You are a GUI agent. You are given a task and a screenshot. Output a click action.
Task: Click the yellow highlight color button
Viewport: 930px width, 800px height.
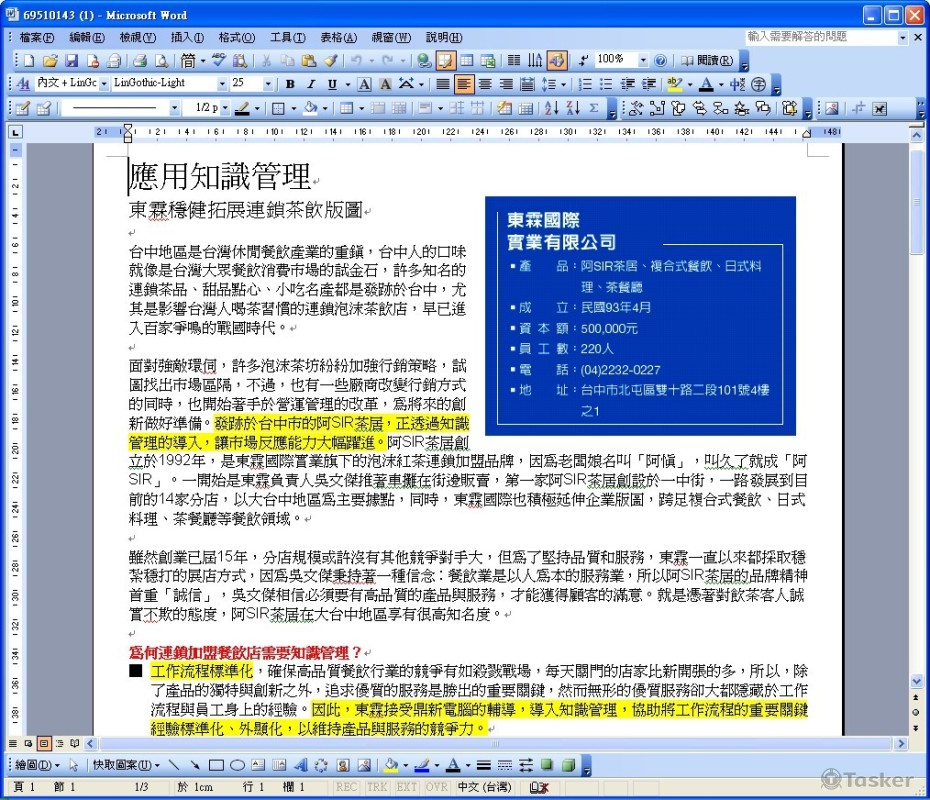(674, 84)
